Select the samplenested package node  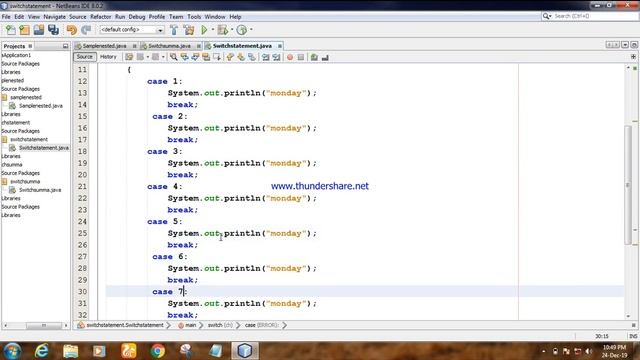tap(26, 97)
